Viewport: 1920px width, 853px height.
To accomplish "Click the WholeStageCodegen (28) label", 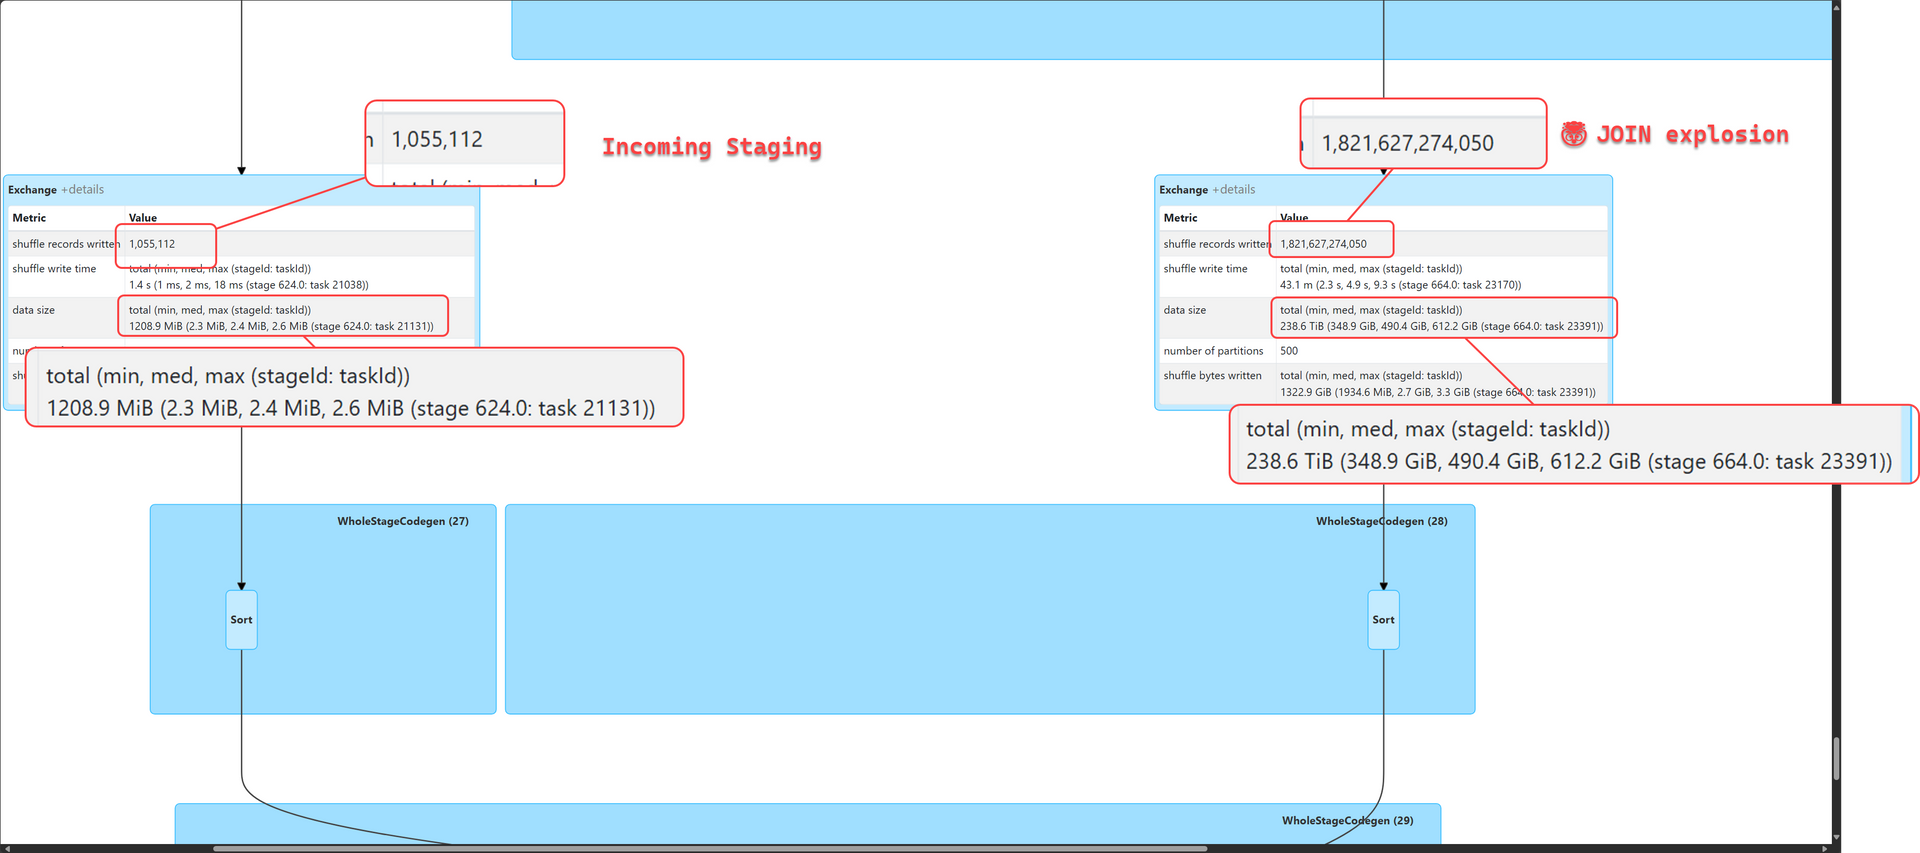I will tap(1381, 521).
